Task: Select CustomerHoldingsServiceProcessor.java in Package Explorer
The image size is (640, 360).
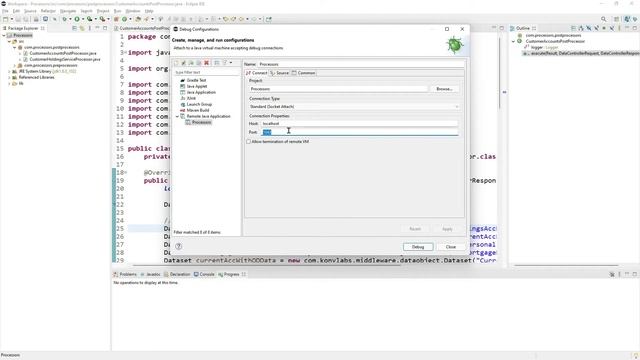Action: [64, 60]
